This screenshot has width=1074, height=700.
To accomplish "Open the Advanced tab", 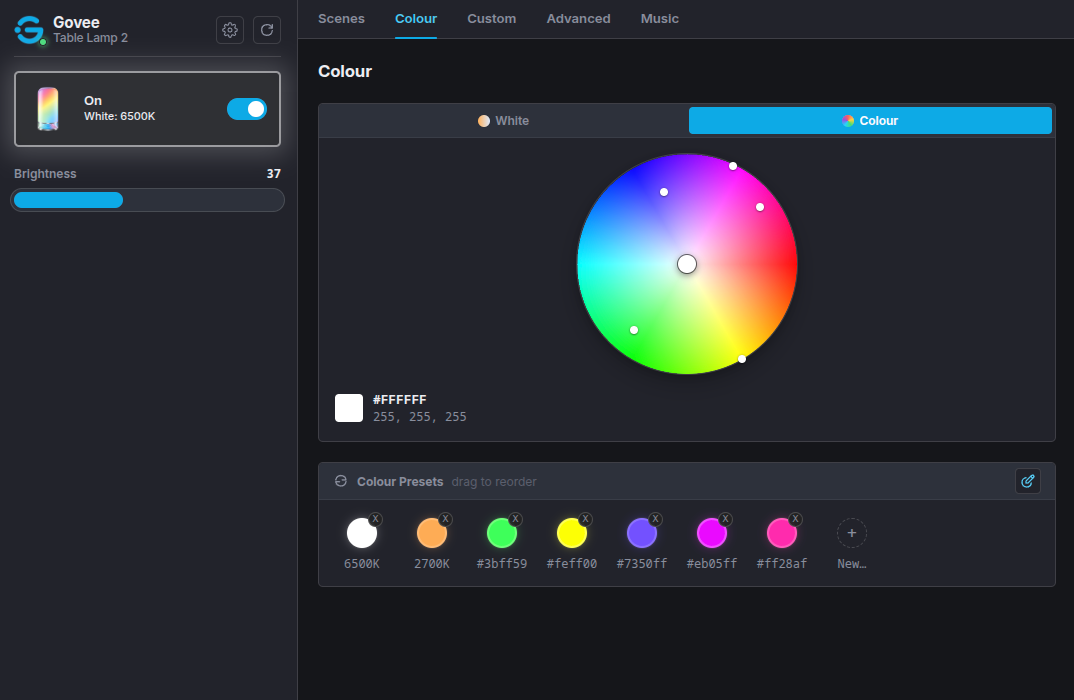I will [578, 19].
